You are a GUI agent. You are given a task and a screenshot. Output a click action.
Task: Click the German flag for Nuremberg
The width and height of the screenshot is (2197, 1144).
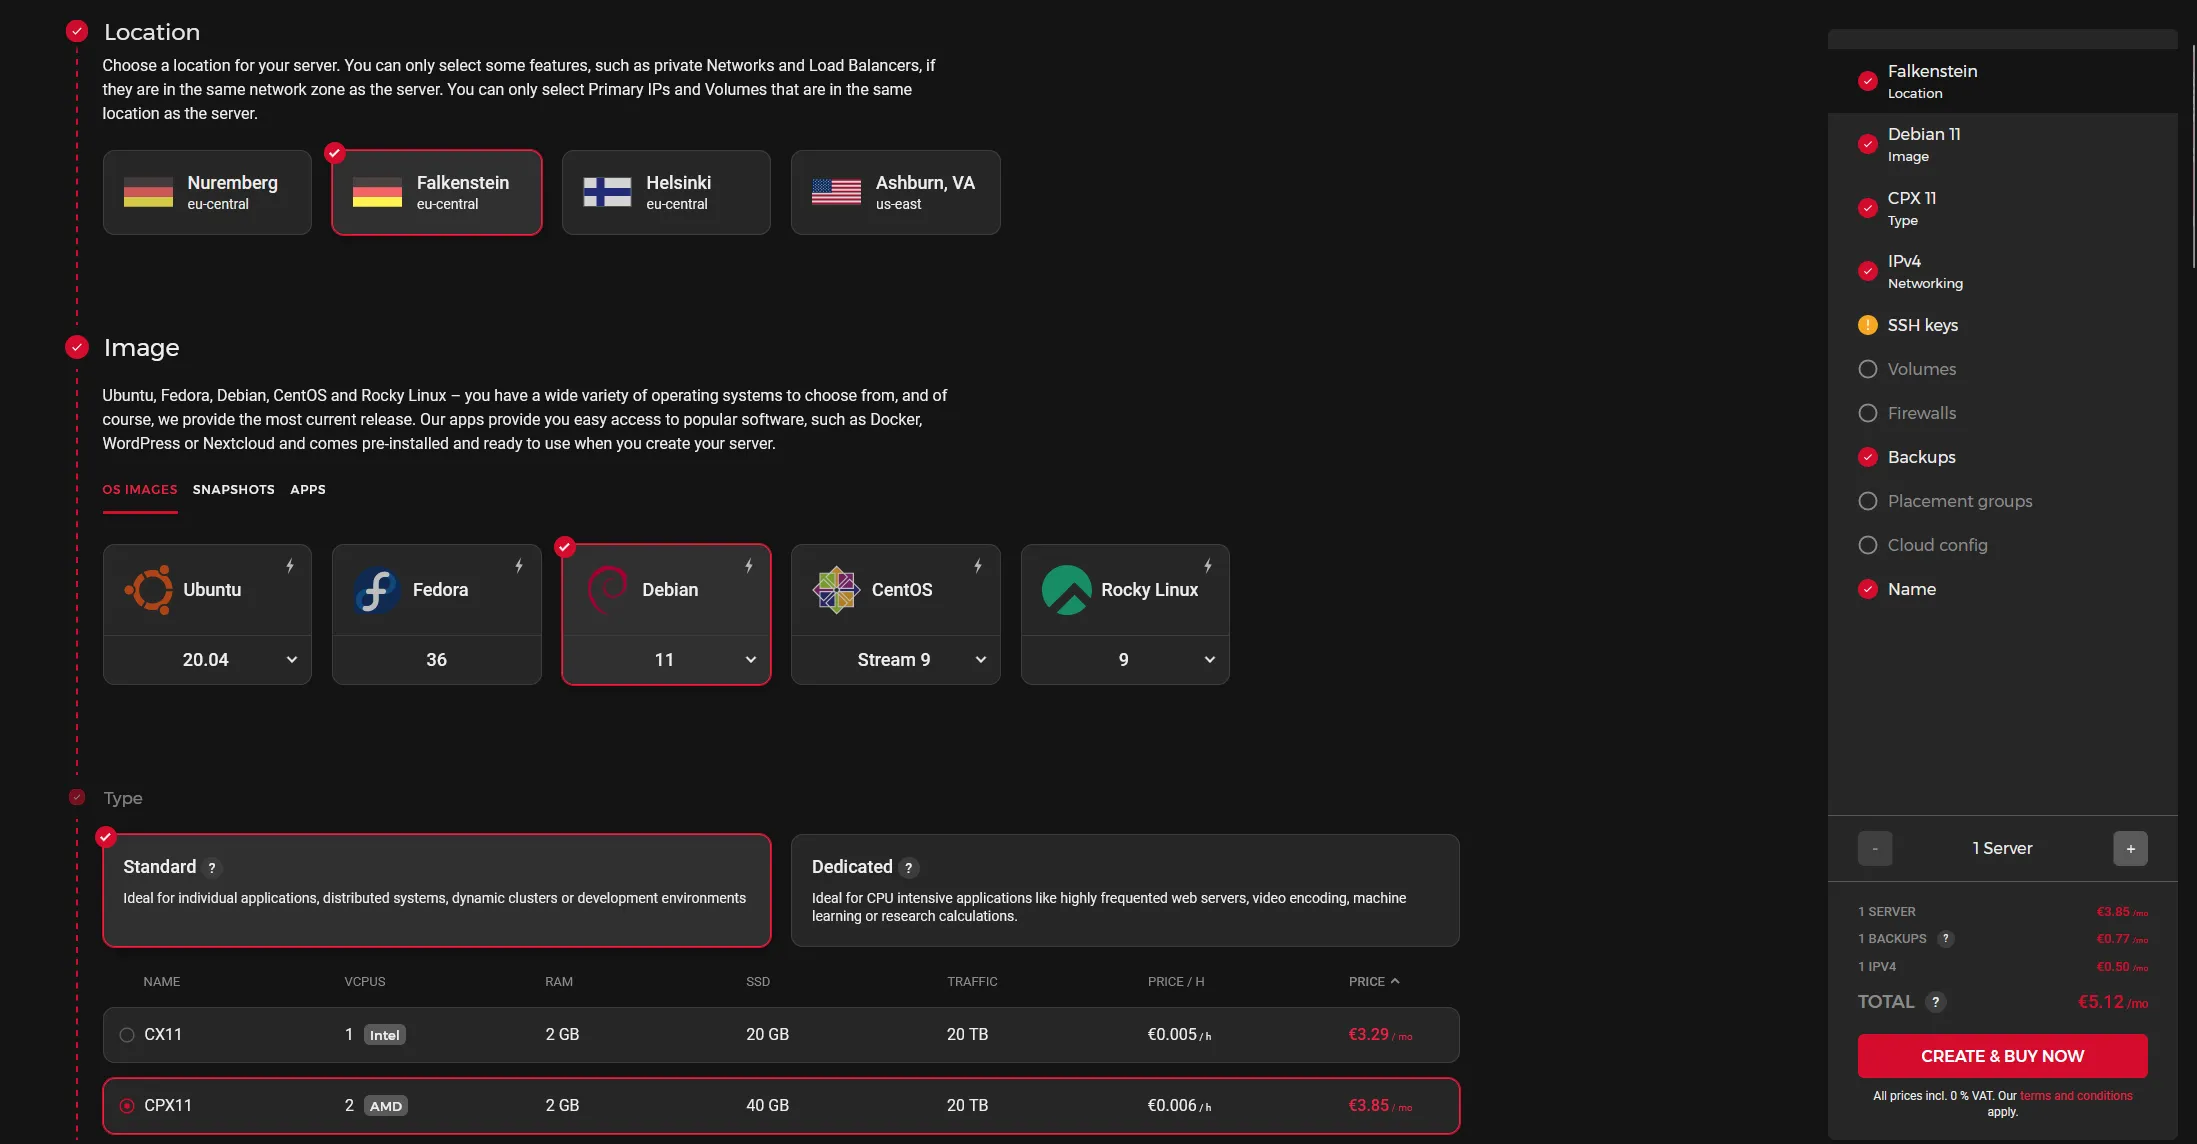[148, 192]
